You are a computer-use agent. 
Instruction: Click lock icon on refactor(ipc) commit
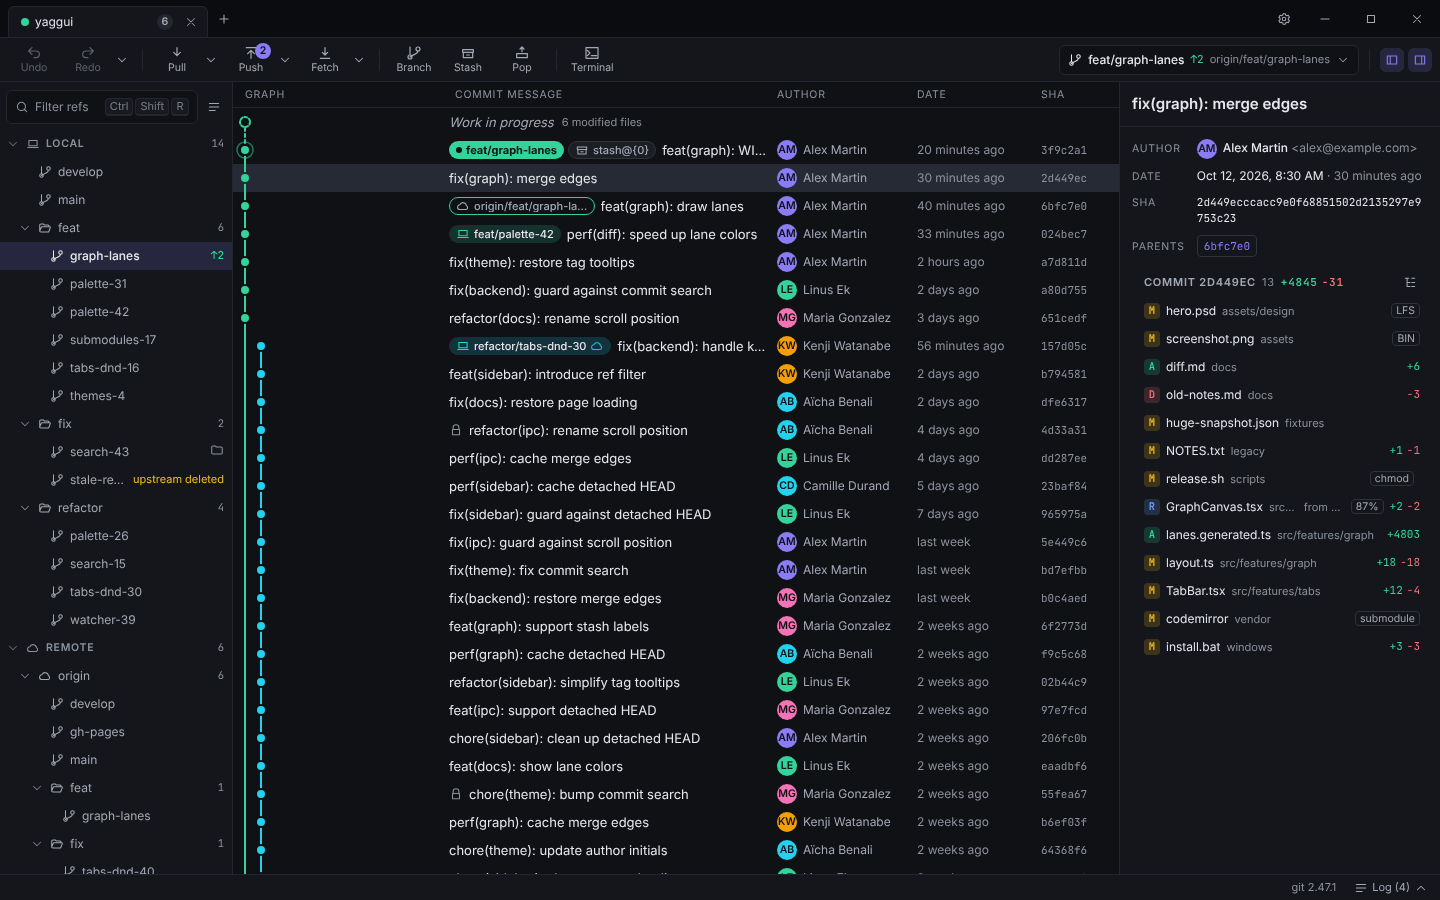click(456, 430)
